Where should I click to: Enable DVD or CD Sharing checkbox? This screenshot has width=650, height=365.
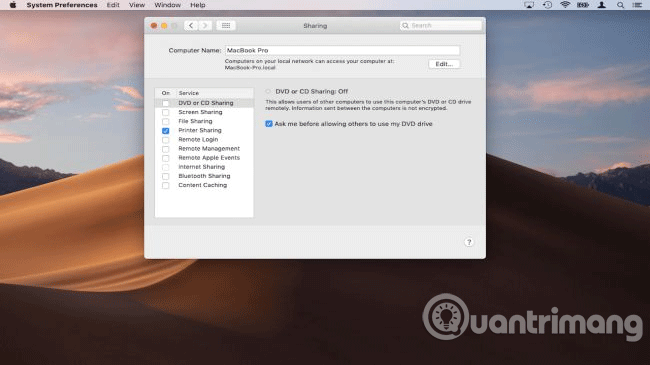coord(165,103)
